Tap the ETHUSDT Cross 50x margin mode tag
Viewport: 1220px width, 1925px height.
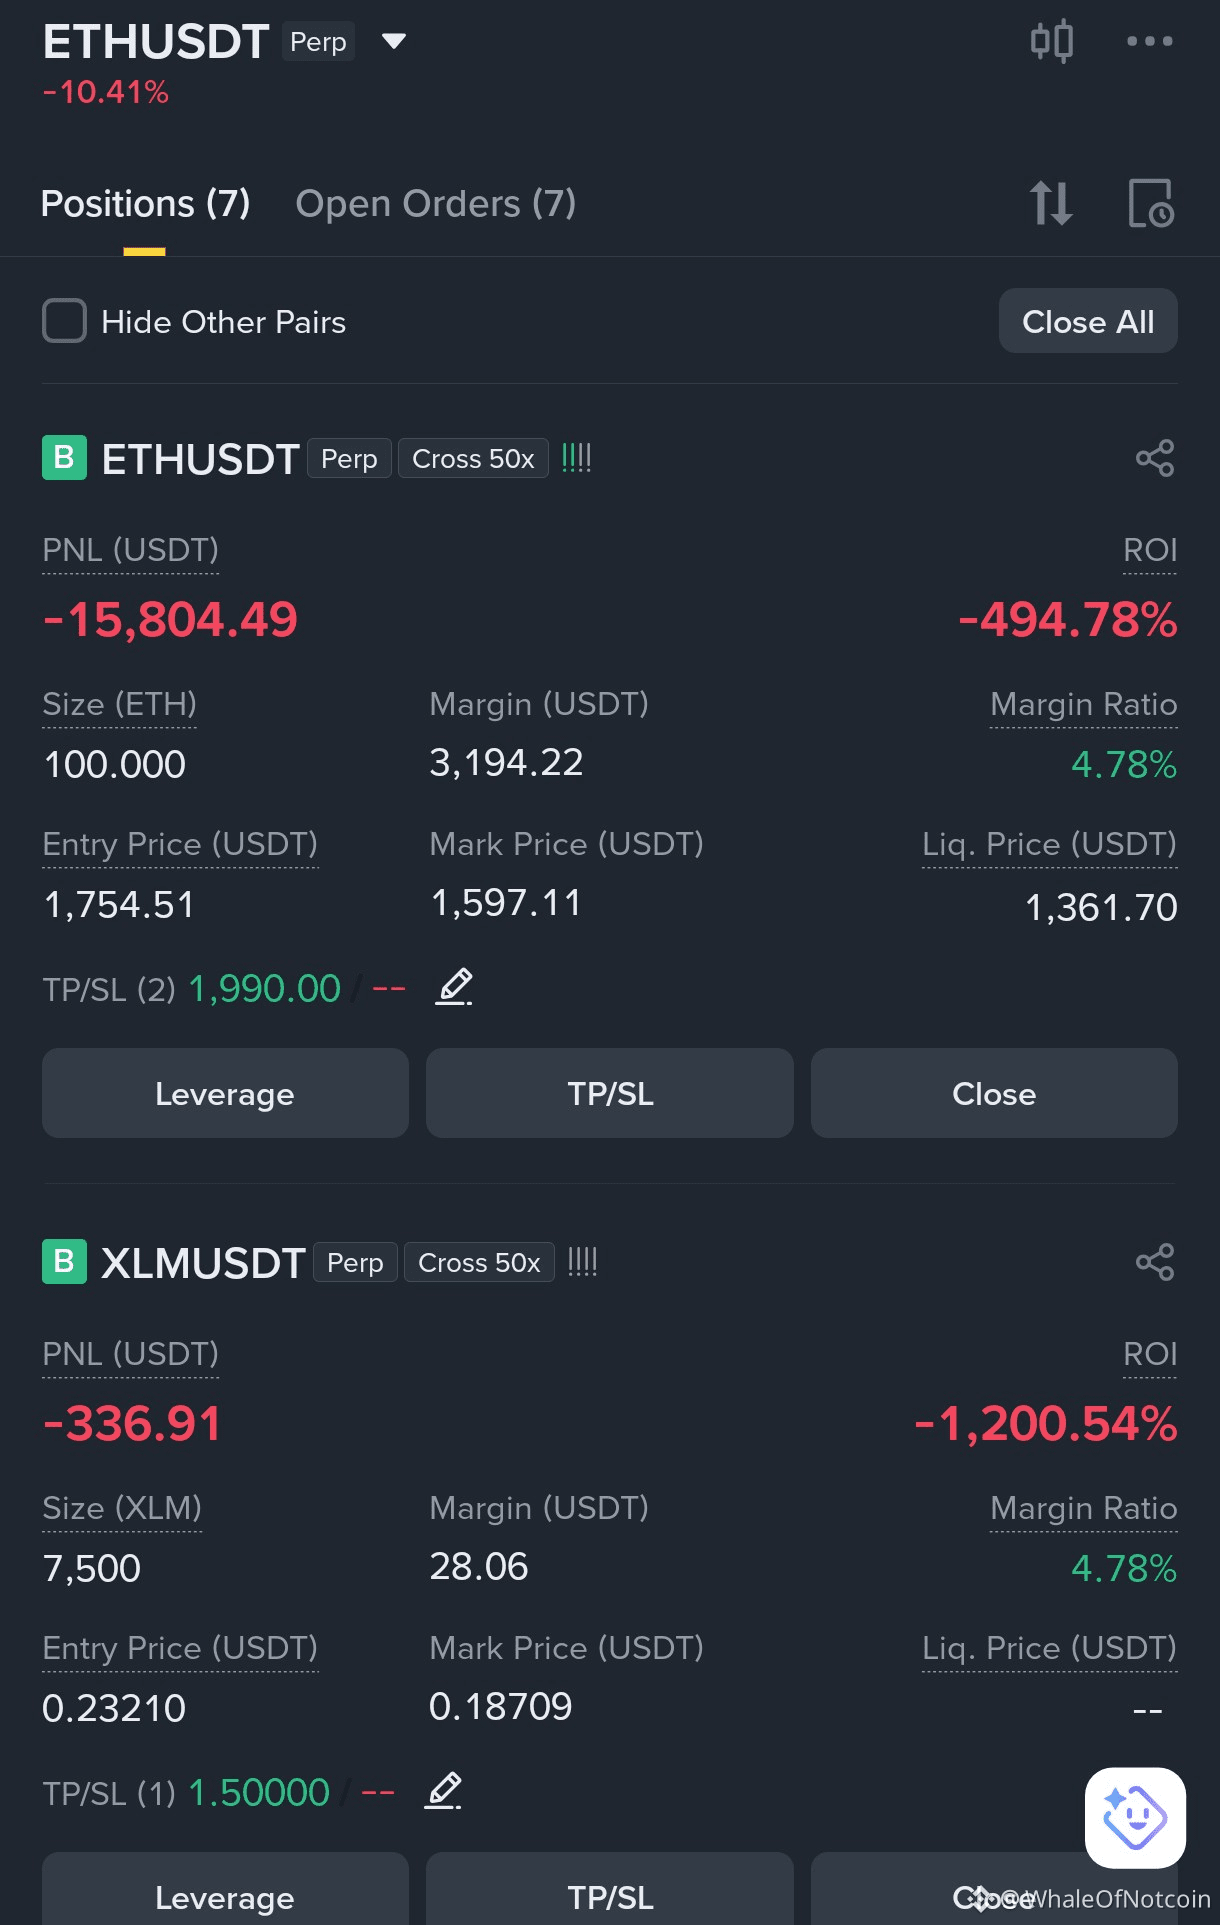pos(473,458)
